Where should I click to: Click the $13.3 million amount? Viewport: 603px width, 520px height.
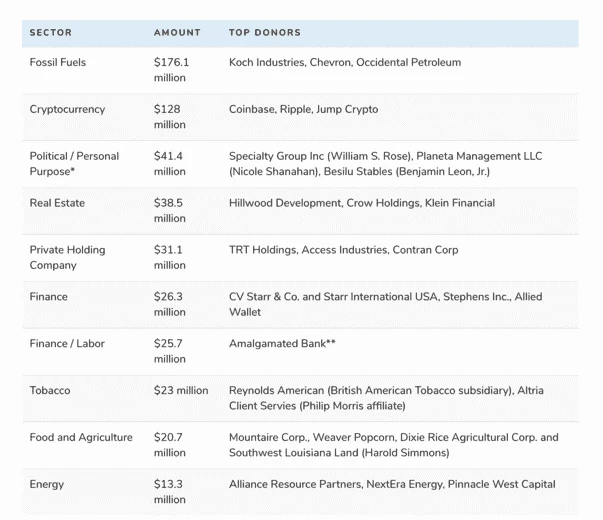[170, 492]
